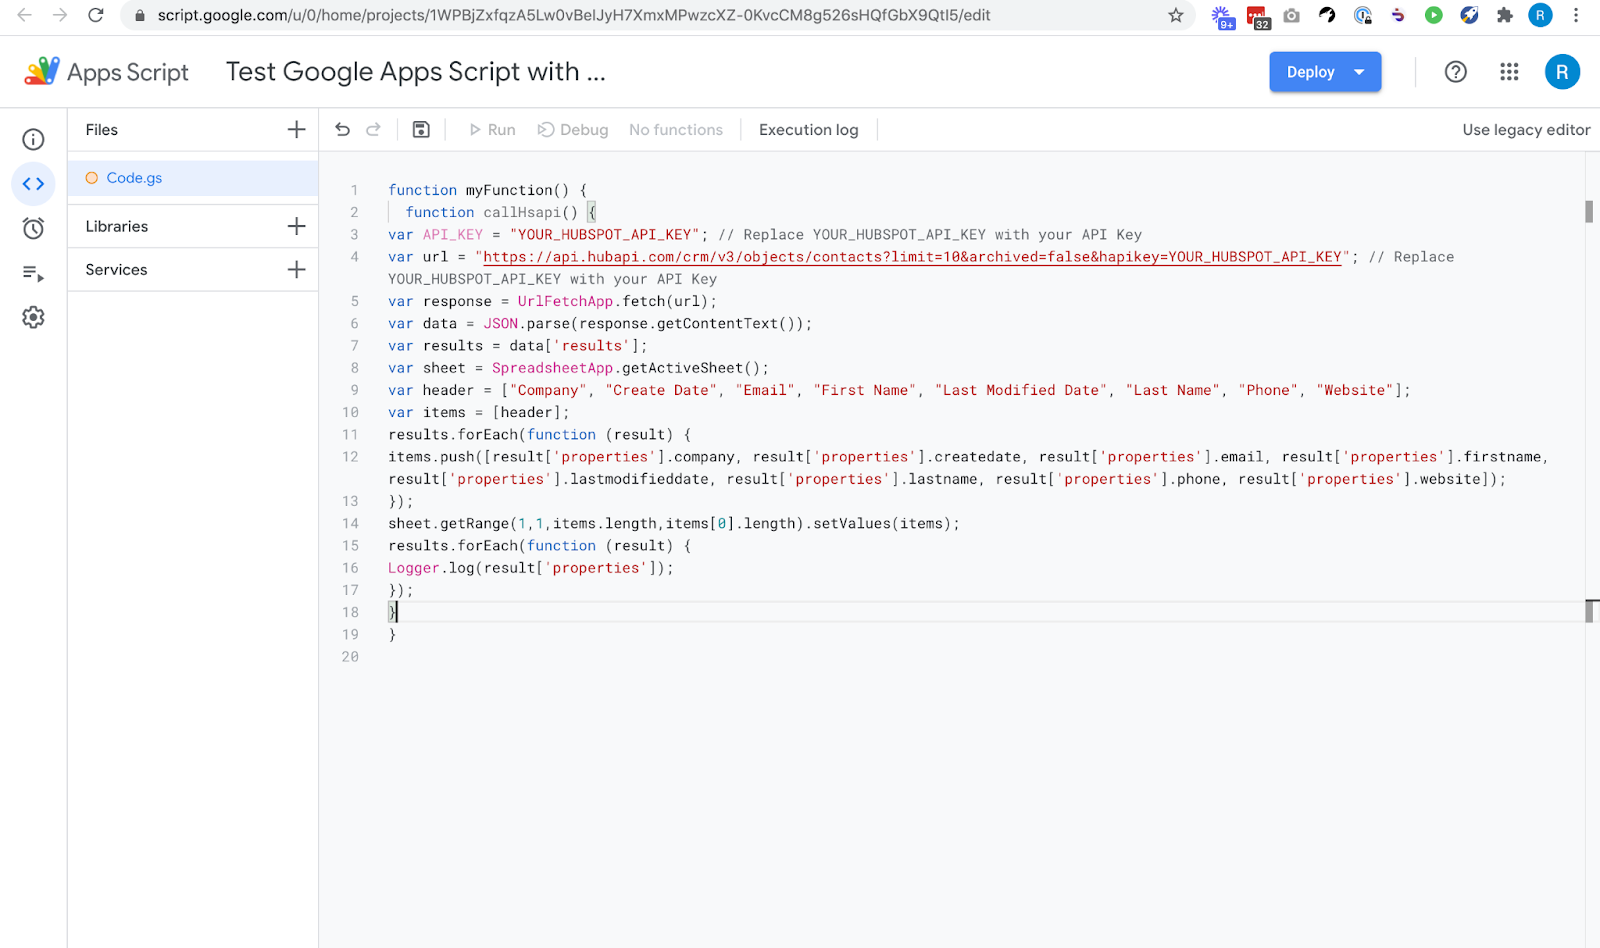Image resolution: width=1600 pixels, height=948 pixels.
Task: Click the Deploy button
Action: coord(1310,72)
